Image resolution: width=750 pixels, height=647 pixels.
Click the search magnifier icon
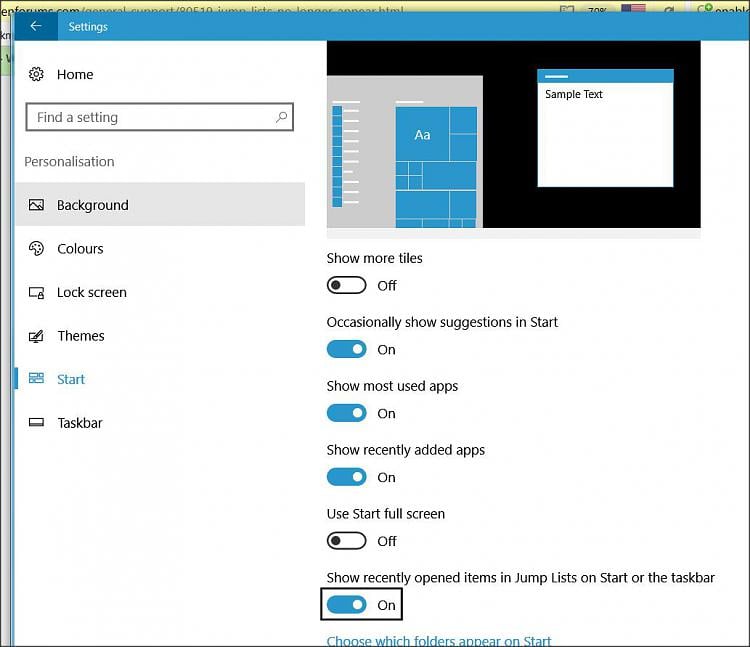pos(281,117)
